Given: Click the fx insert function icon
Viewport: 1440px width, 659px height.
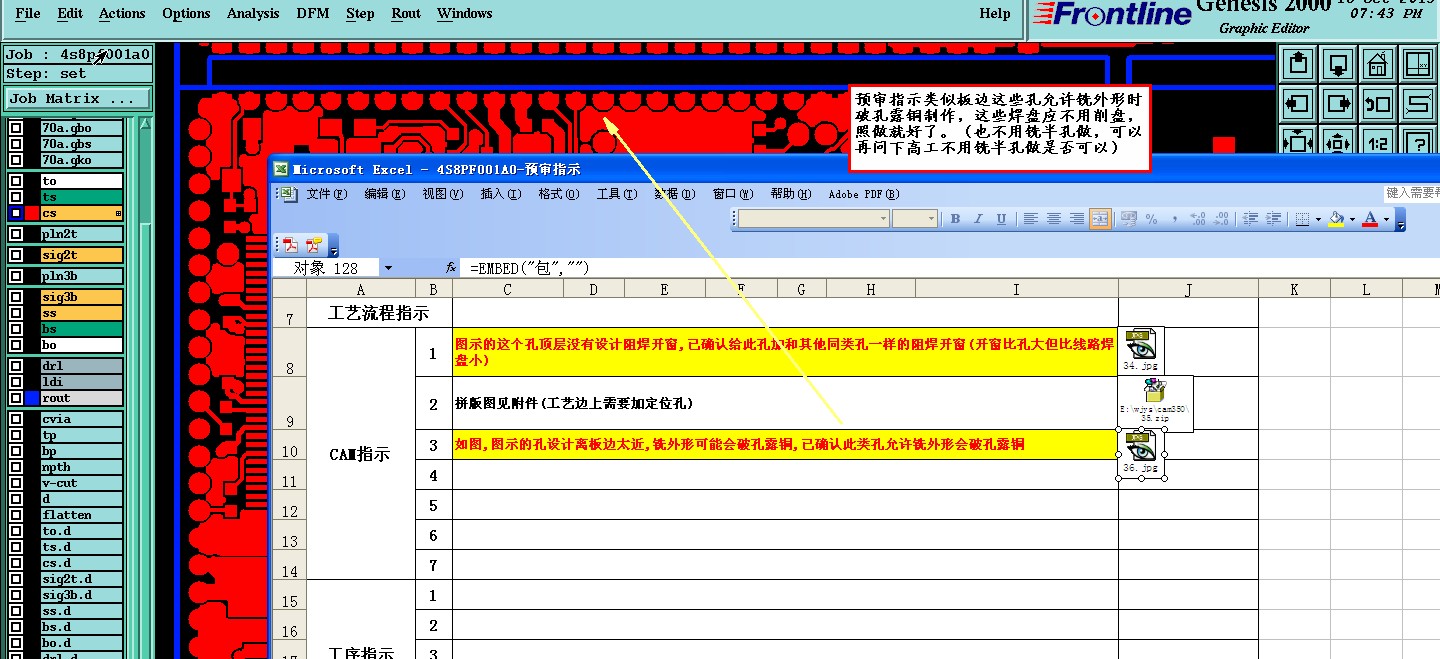Looking at the screenshot, I should [451, 268].
